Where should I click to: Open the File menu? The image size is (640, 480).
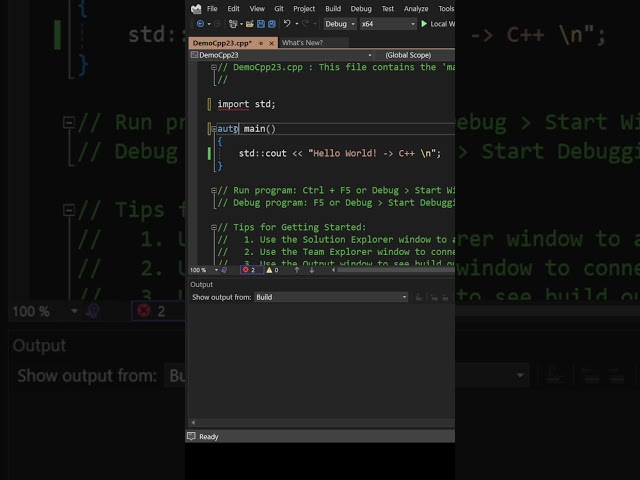[x=212, y=9]
